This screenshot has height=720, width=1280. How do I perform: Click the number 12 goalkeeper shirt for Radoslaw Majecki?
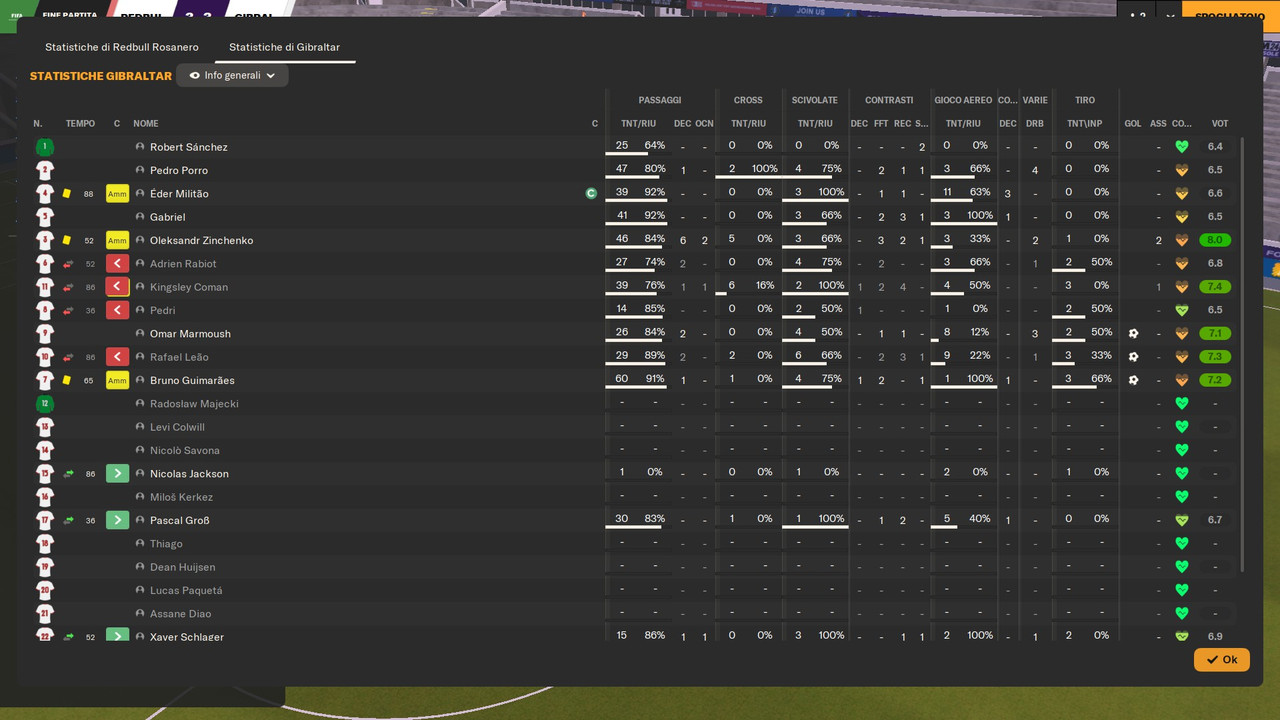click(x=44, y=404)
